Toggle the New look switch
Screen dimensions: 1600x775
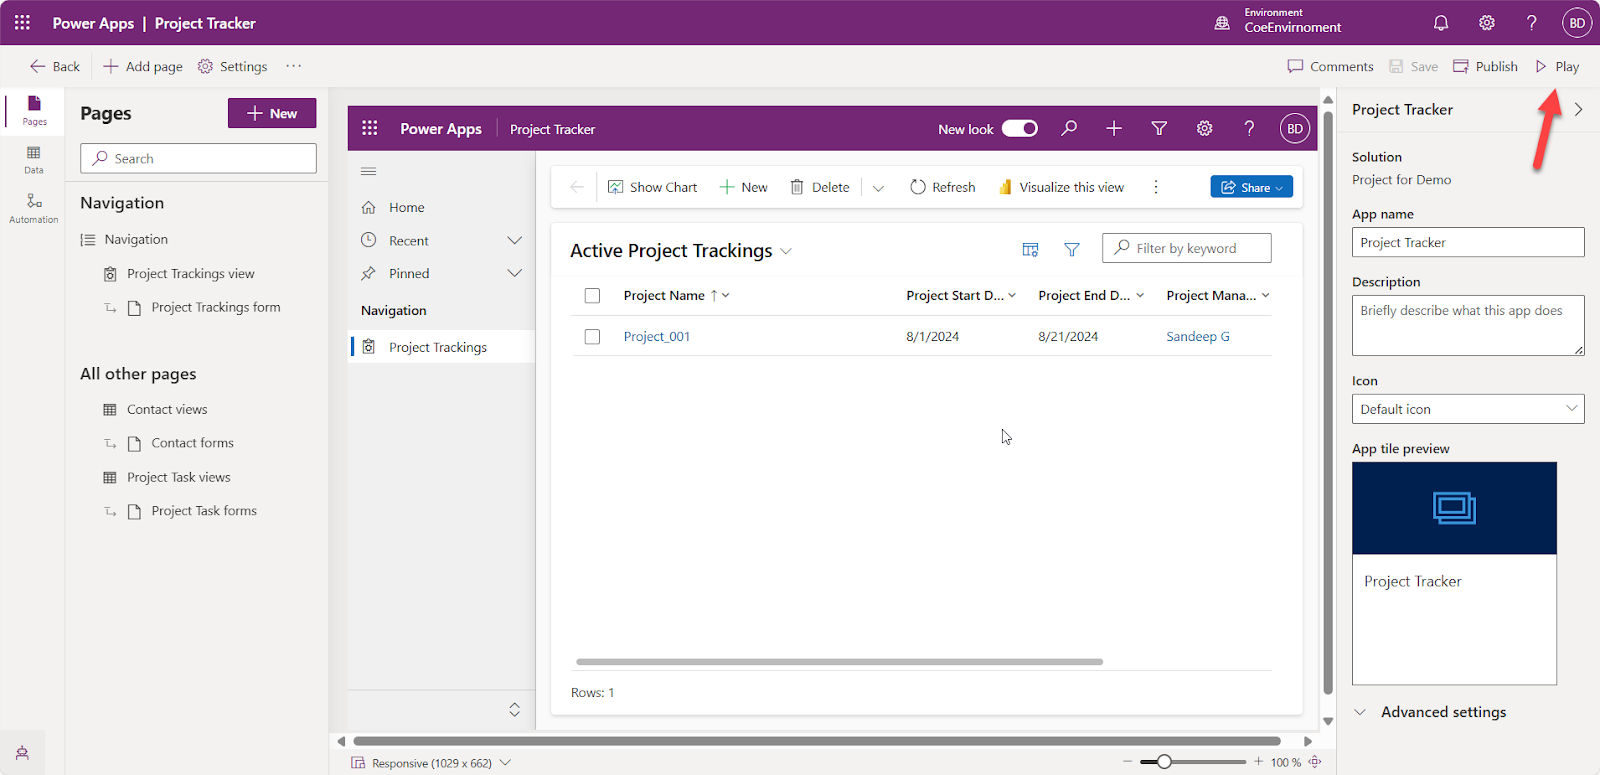tap(1020, 128)
